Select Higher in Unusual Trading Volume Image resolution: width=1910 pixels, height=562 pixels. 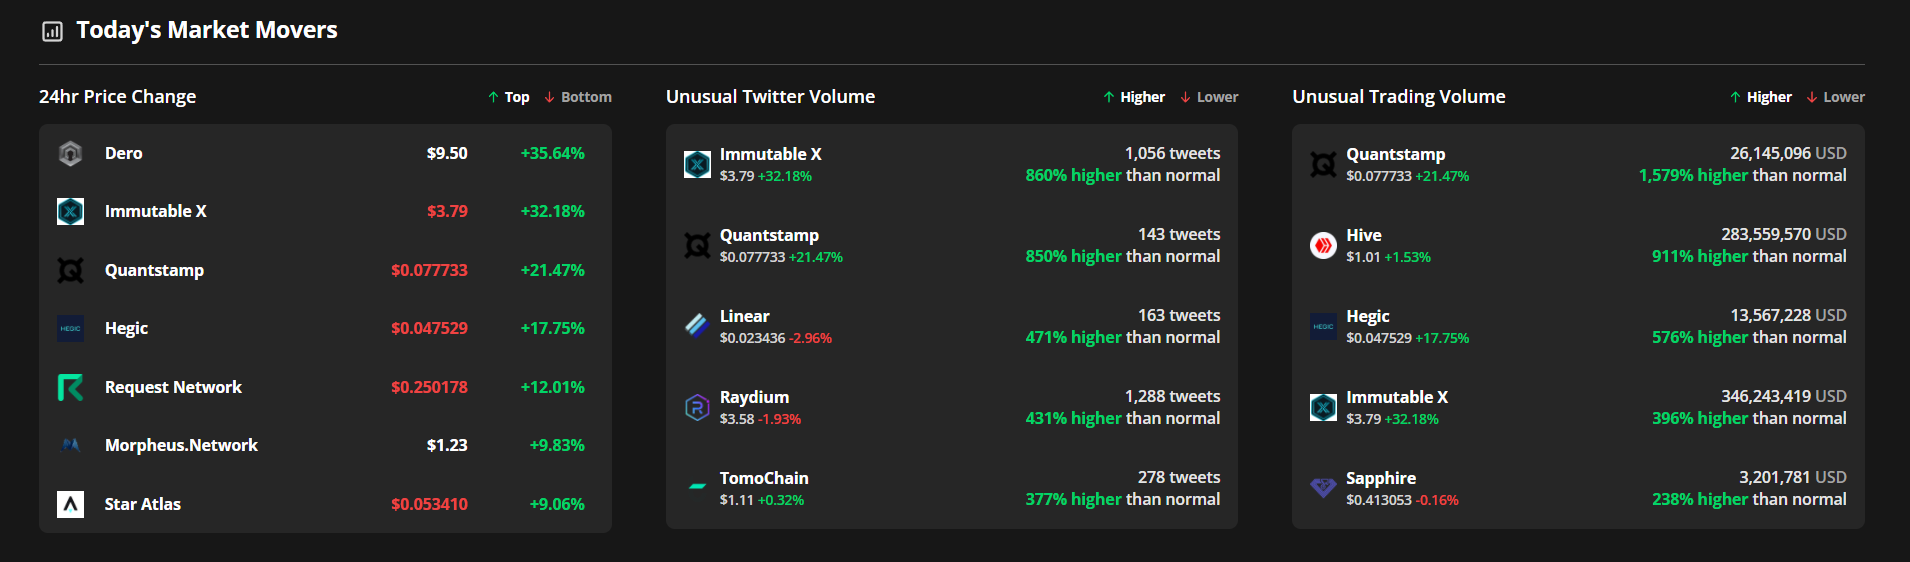pos(1761,97)
